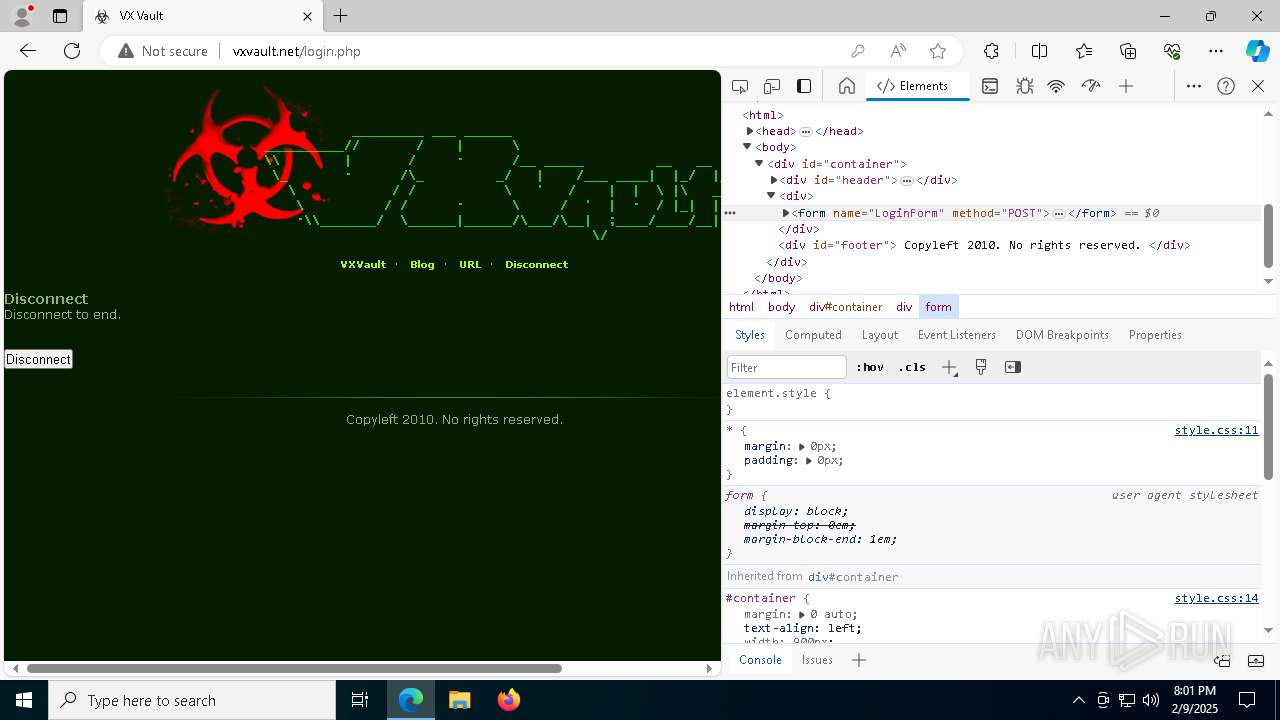The height and width of the screenshot is (720, 1280).
Task: Open the style.css:11 source link
Action: point(1216,430)
